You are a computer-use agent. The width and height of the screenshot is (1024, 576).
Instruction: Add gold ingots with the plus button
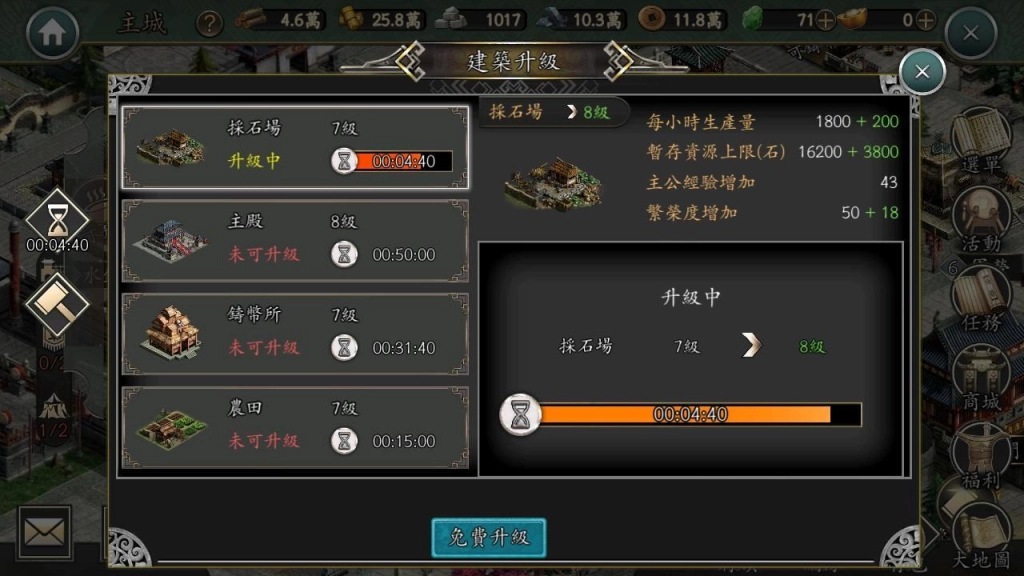pos(925,20)
